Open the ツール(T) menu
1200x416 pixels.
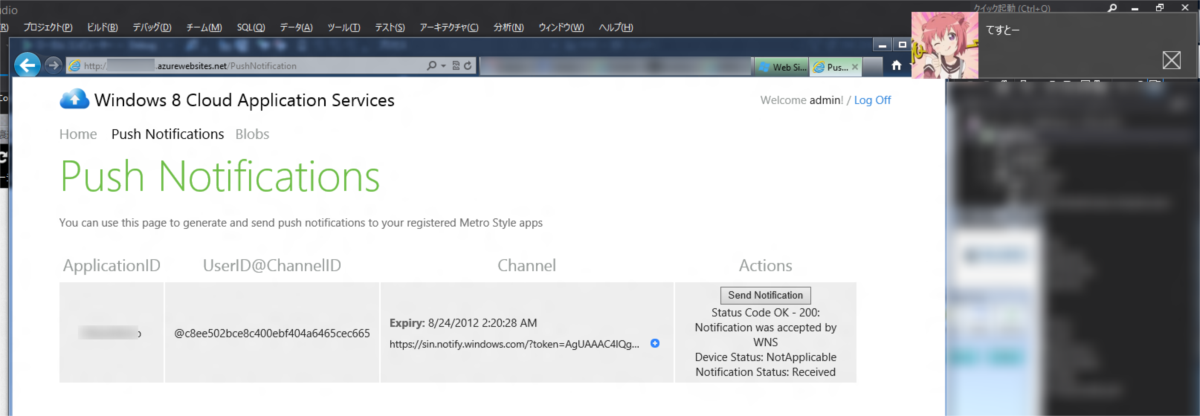pyautogui.click(x=343, y=27)
